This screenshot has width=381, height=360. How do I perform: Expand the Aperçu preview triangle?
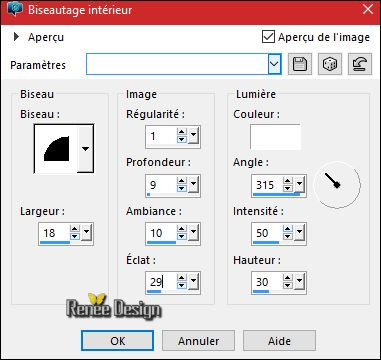pyautogui.click(x=16, y=37)
